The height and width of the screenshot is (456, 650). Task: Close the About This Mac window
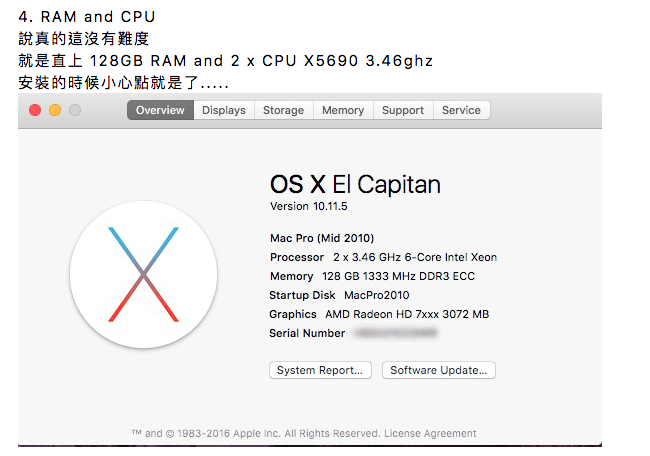tap(35, 110)
